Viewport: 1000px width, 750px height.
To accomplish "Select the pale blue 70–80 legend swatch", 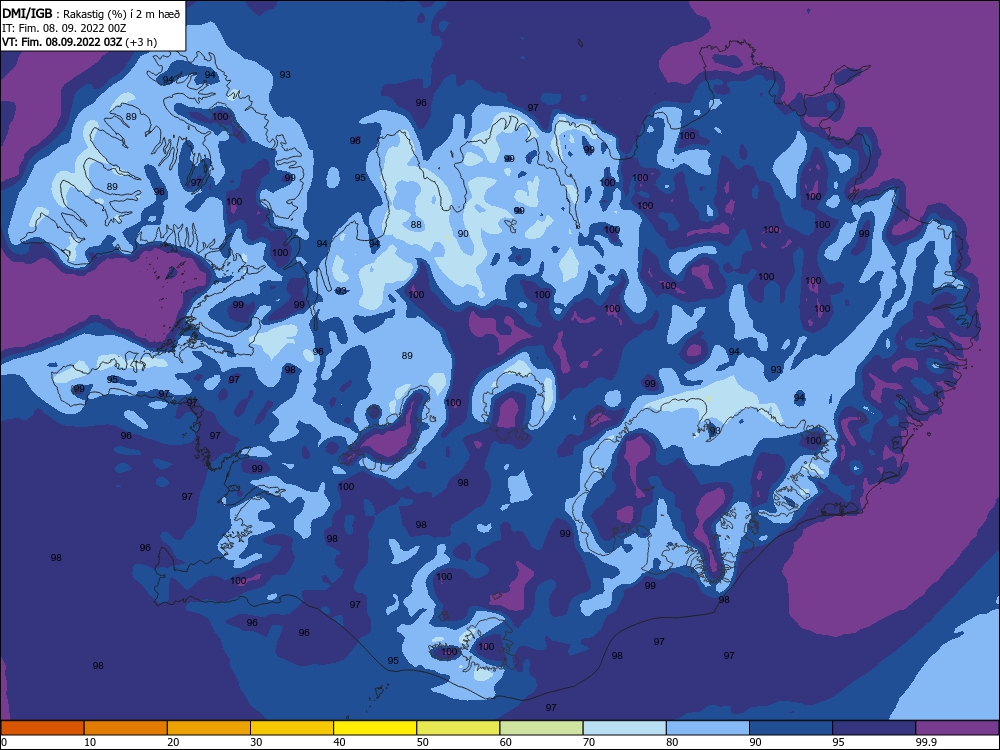I will pyautogui.click(x=624, y=728).
